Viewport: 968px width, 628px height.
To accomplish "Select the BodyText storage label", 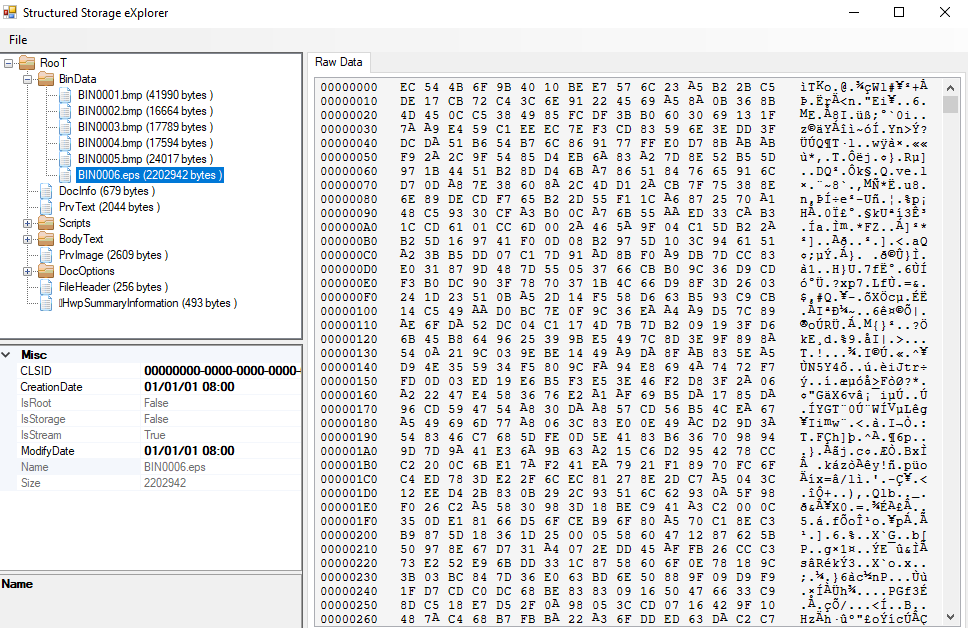I will click(x=81, y=239).
